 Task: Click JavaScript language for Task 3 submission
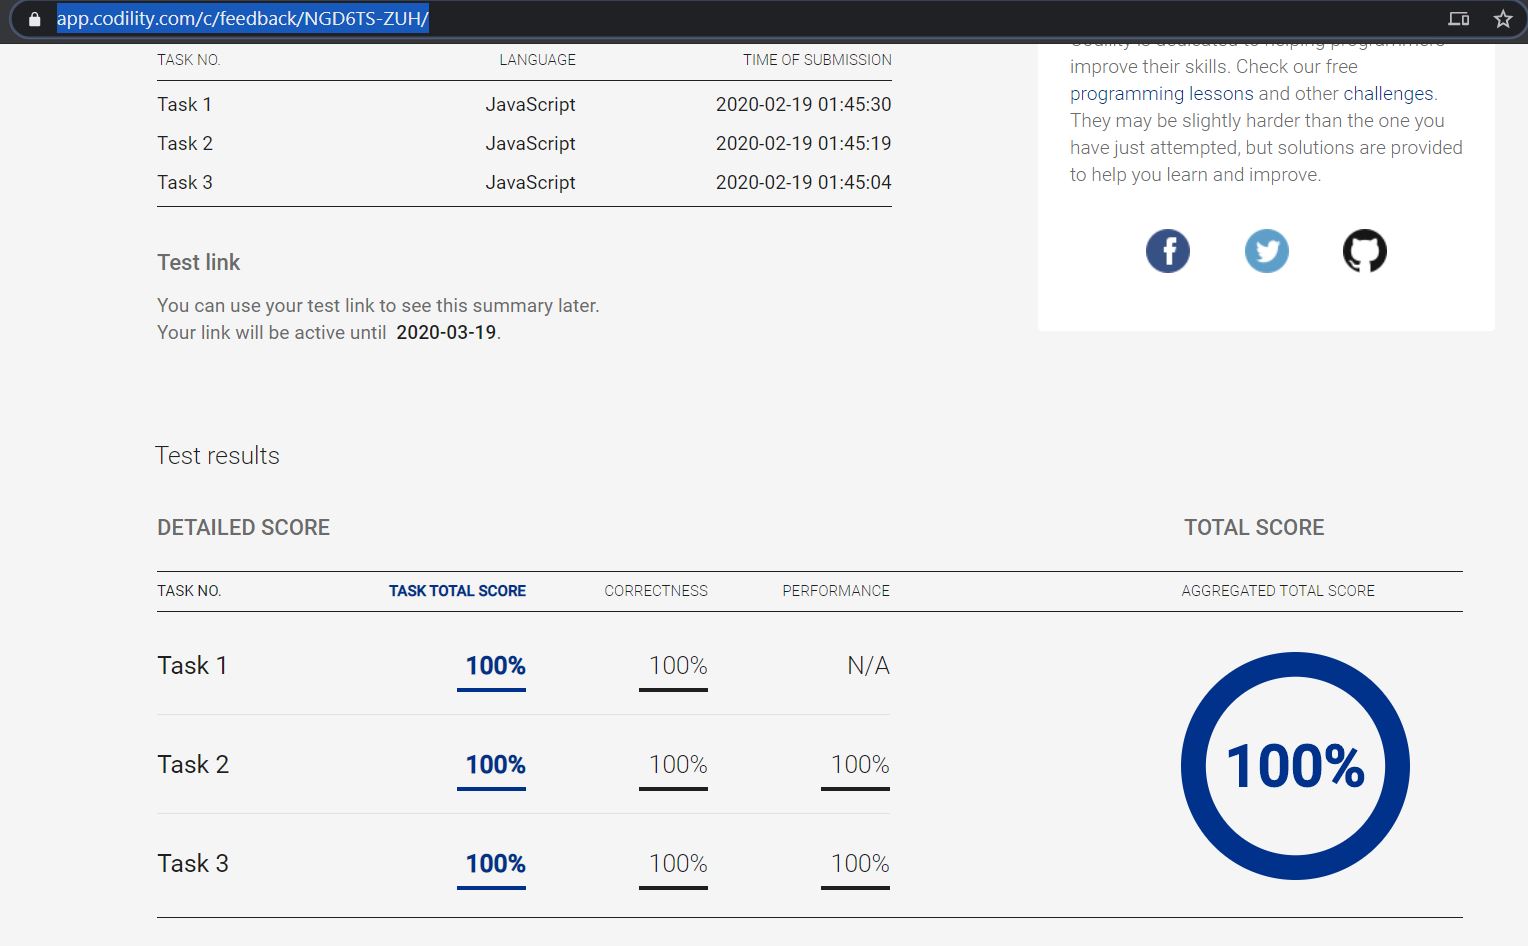point(530,183)
